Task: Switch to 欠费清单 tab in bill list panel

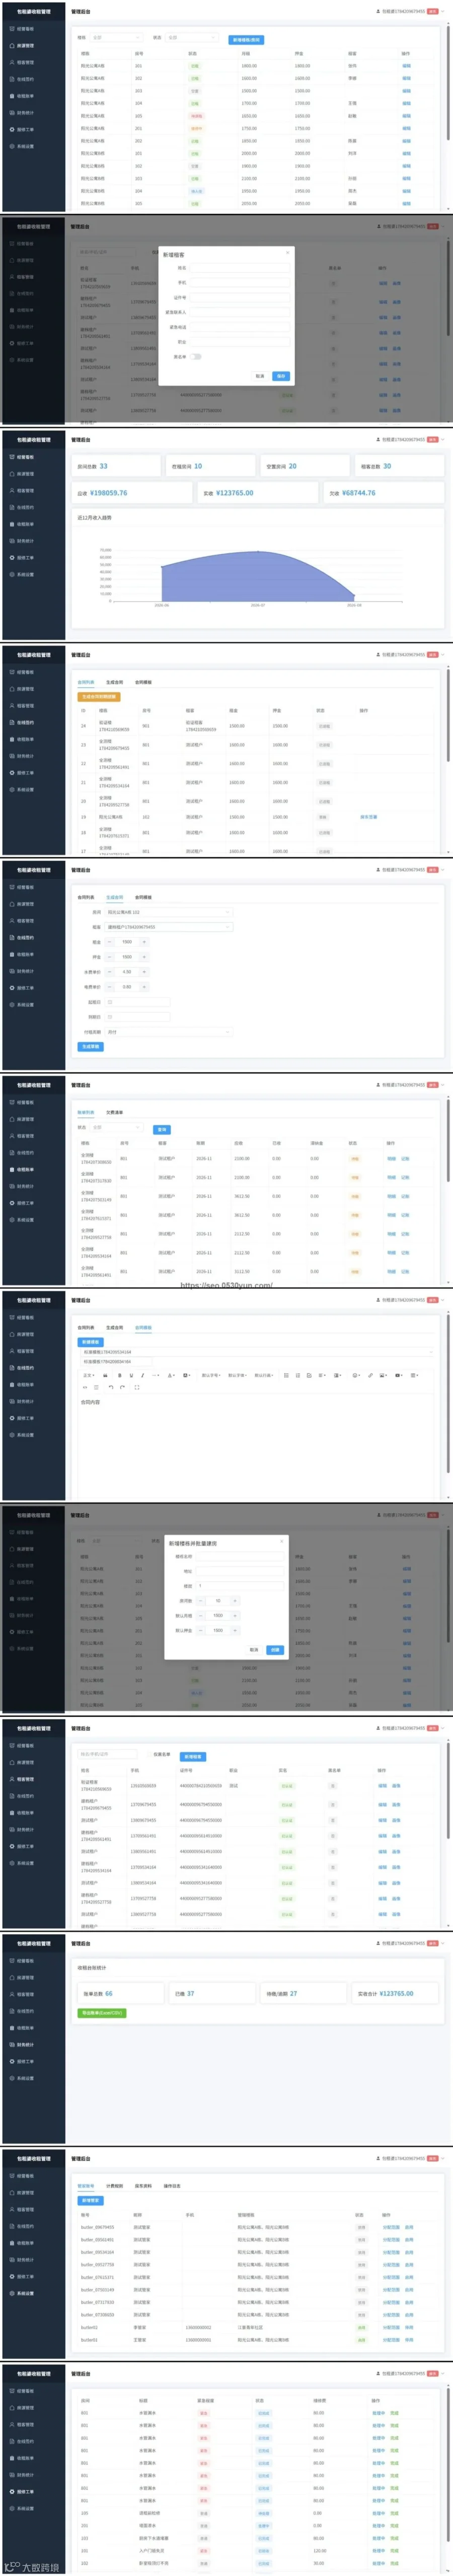Action: click(115, 1112)
